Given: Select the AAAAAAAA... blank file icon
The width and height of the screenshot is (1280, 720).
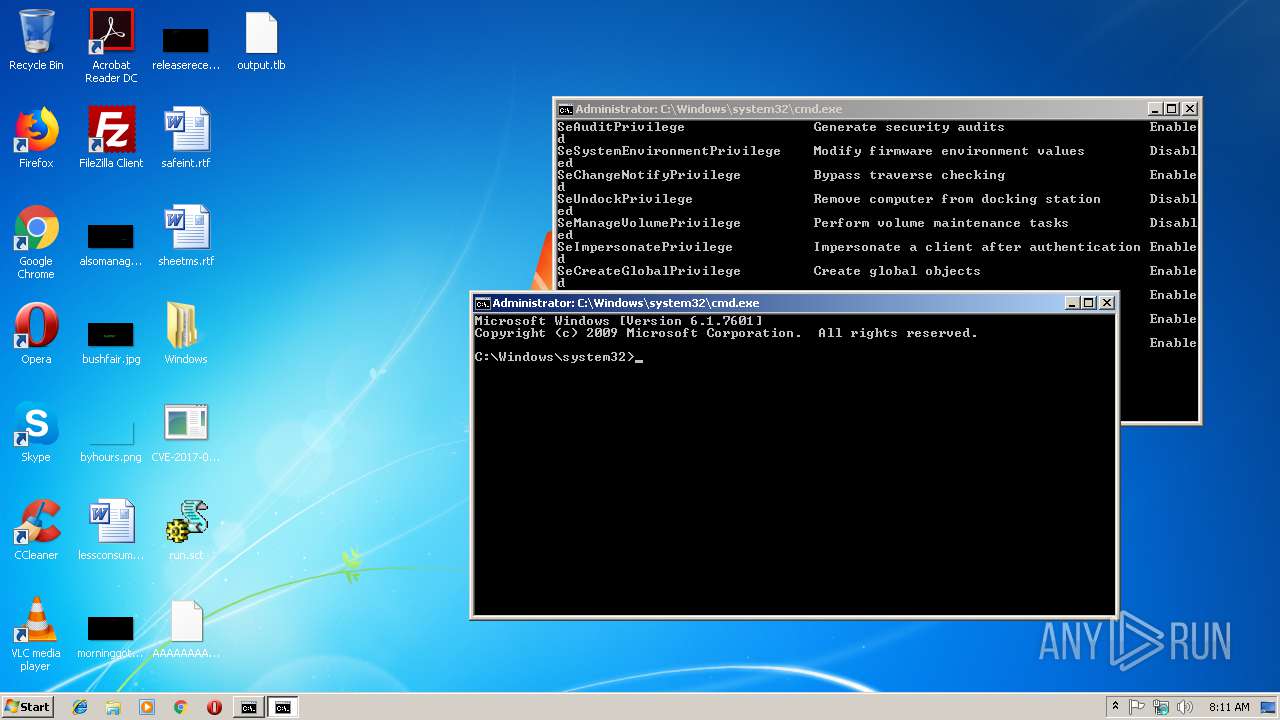Looking at the screenshot, I should pos(186,629).
